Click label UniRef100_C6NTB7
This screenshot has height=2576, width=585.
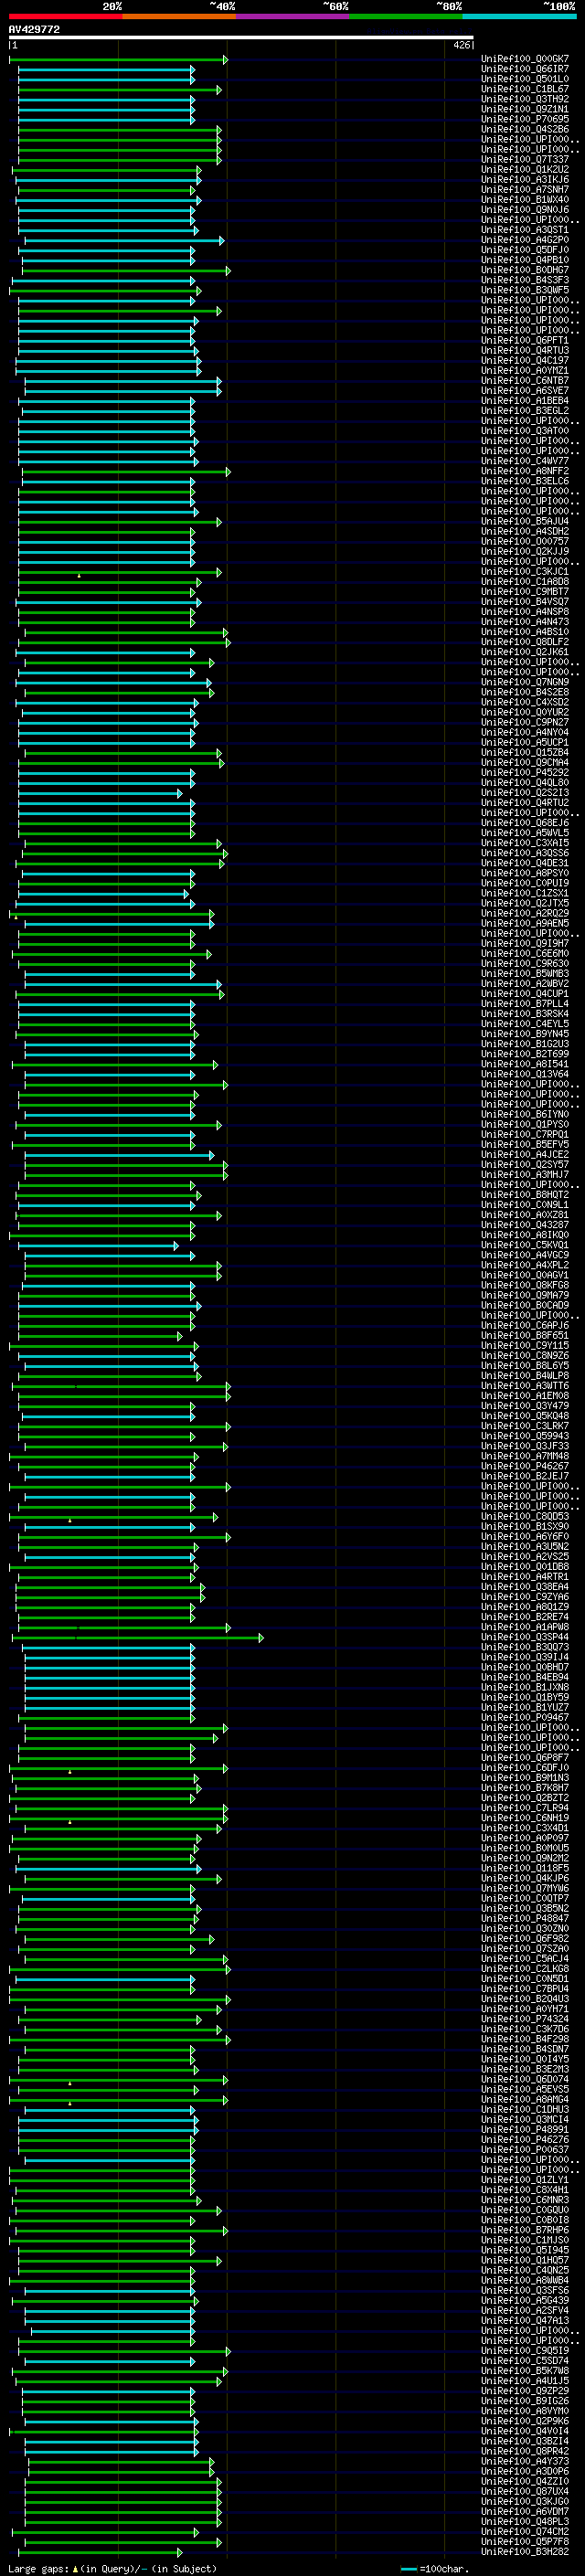point(525,381)
